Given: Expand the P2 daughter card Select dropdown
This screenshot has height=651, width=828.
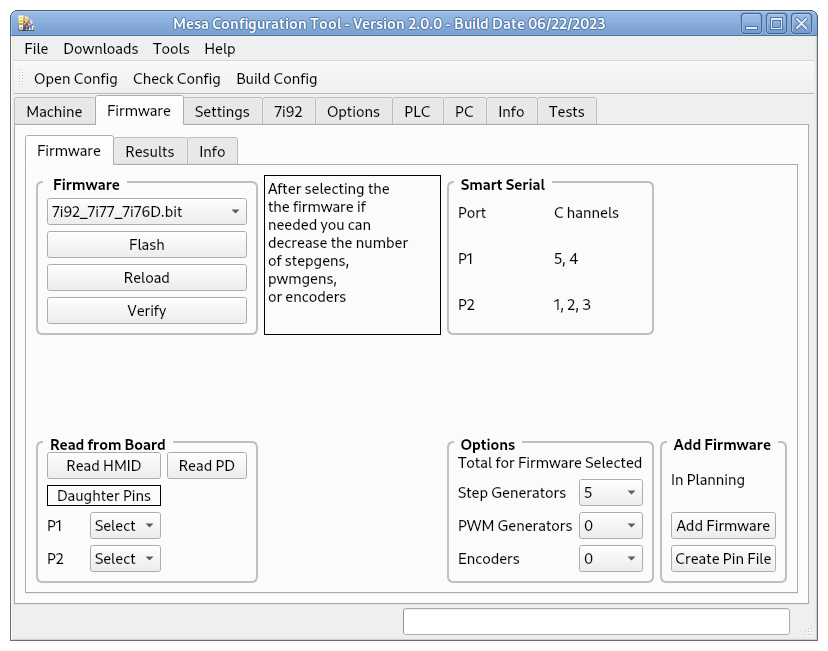Looking at the screenshot, I should coord(125,559).
